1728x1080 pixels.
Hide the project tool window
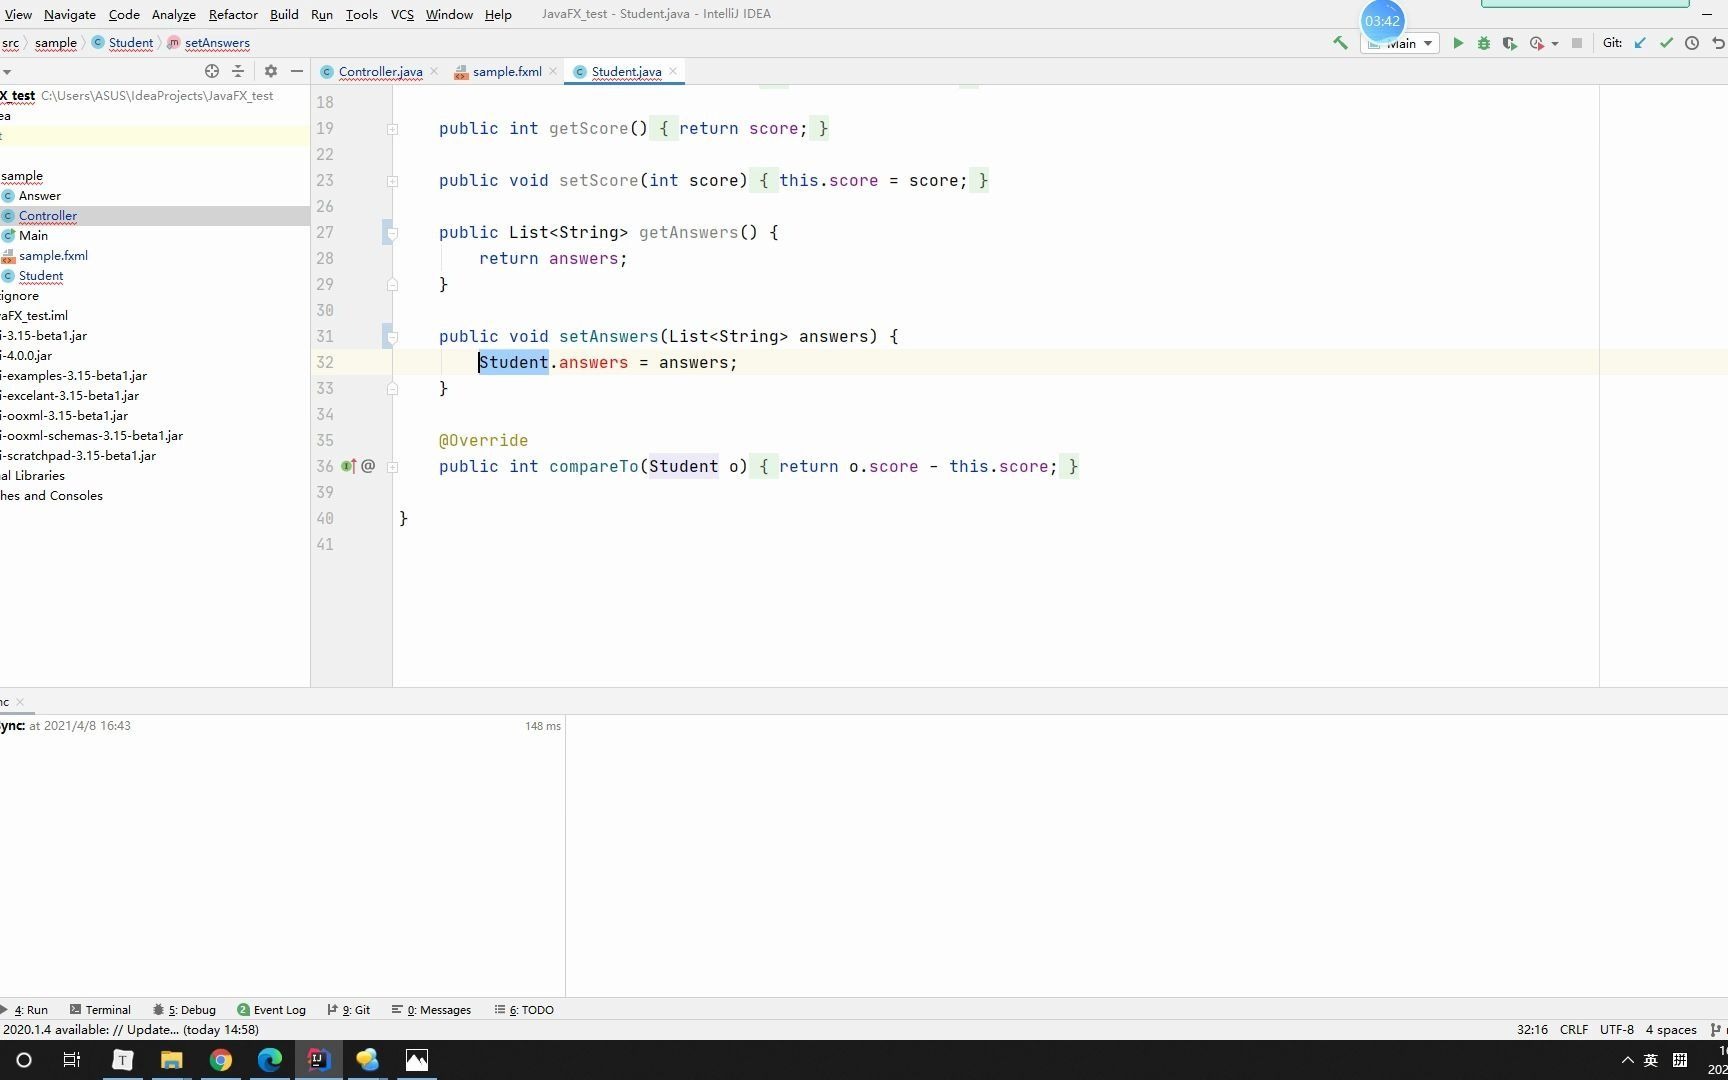click(x=297, y=71)
